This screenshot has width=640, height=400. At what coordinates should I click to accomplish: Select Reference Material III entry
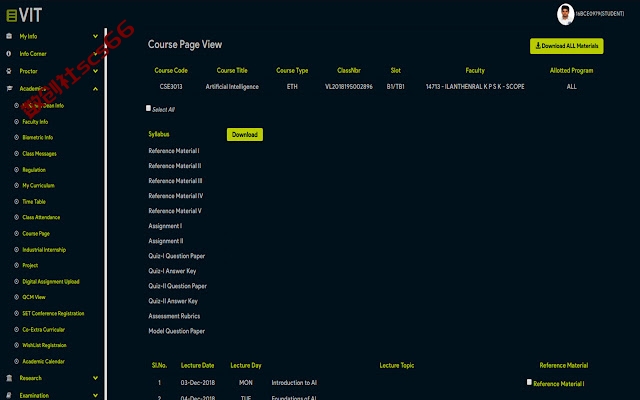(x=175, y=181)
